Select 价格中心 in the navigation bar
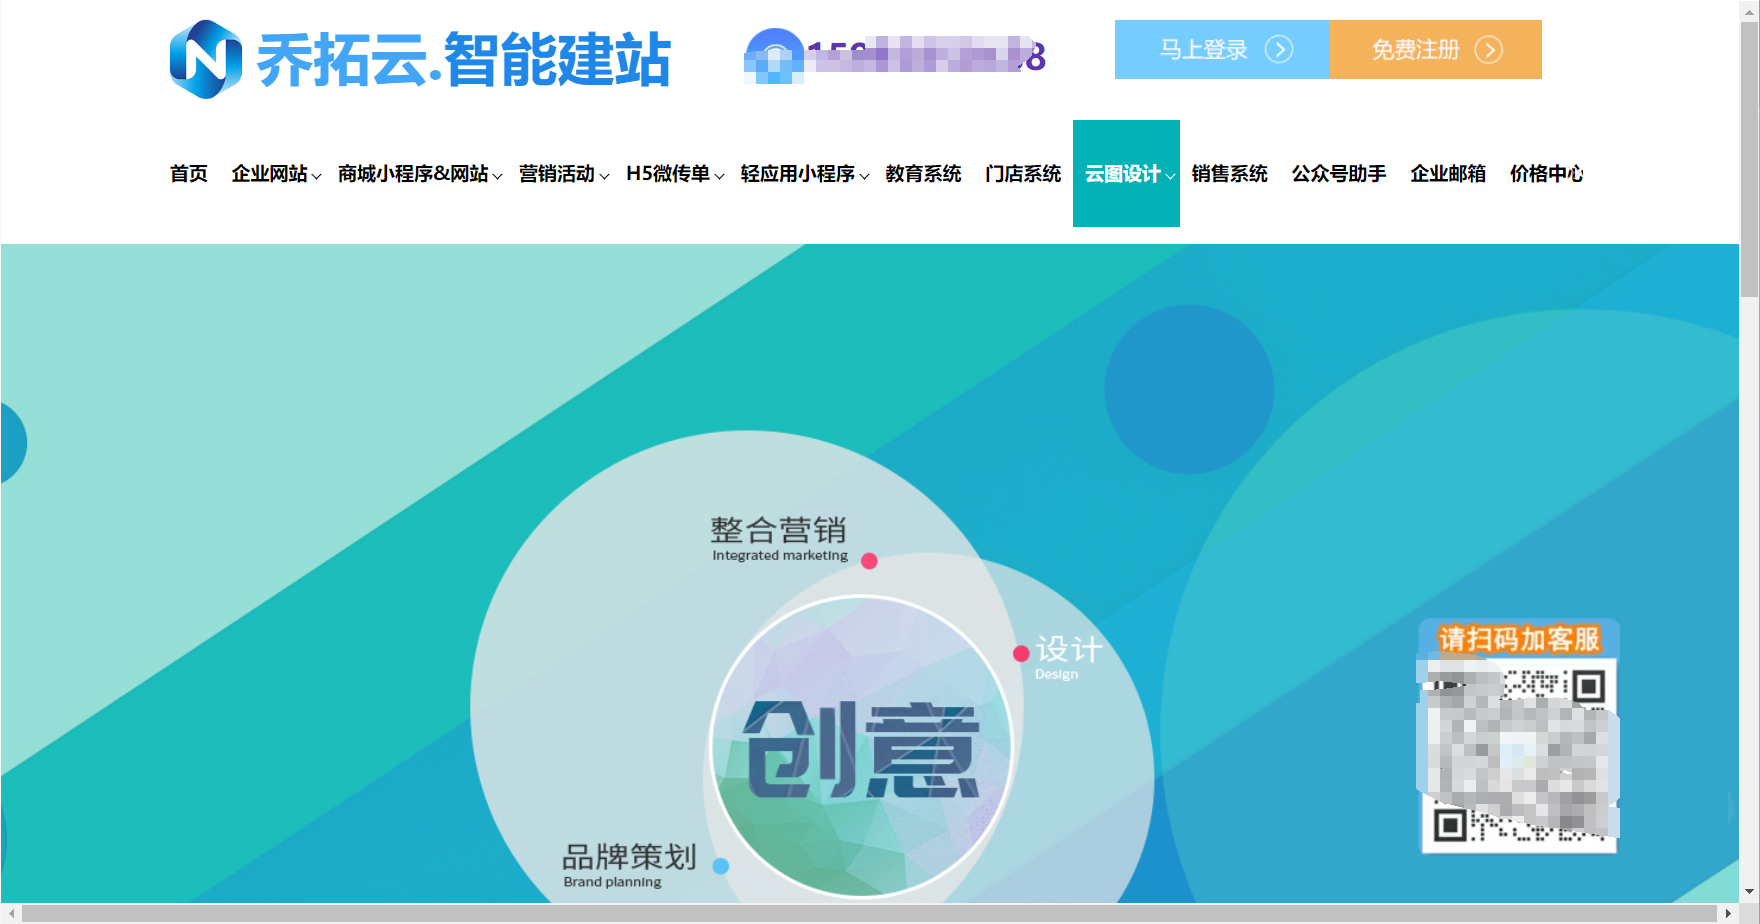Image resolution: width=1760 pixels, height=924 pixels. coord(1546,174)
